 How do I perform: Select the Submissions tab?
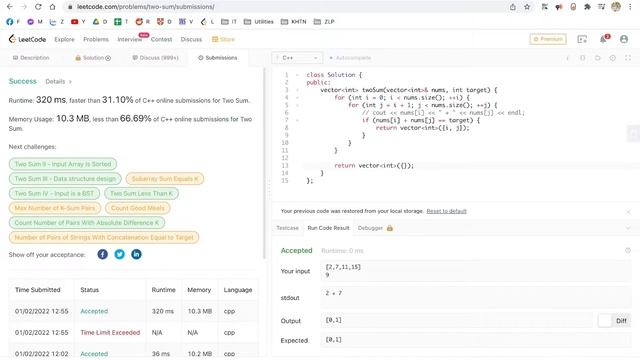[x=218, y=58]
